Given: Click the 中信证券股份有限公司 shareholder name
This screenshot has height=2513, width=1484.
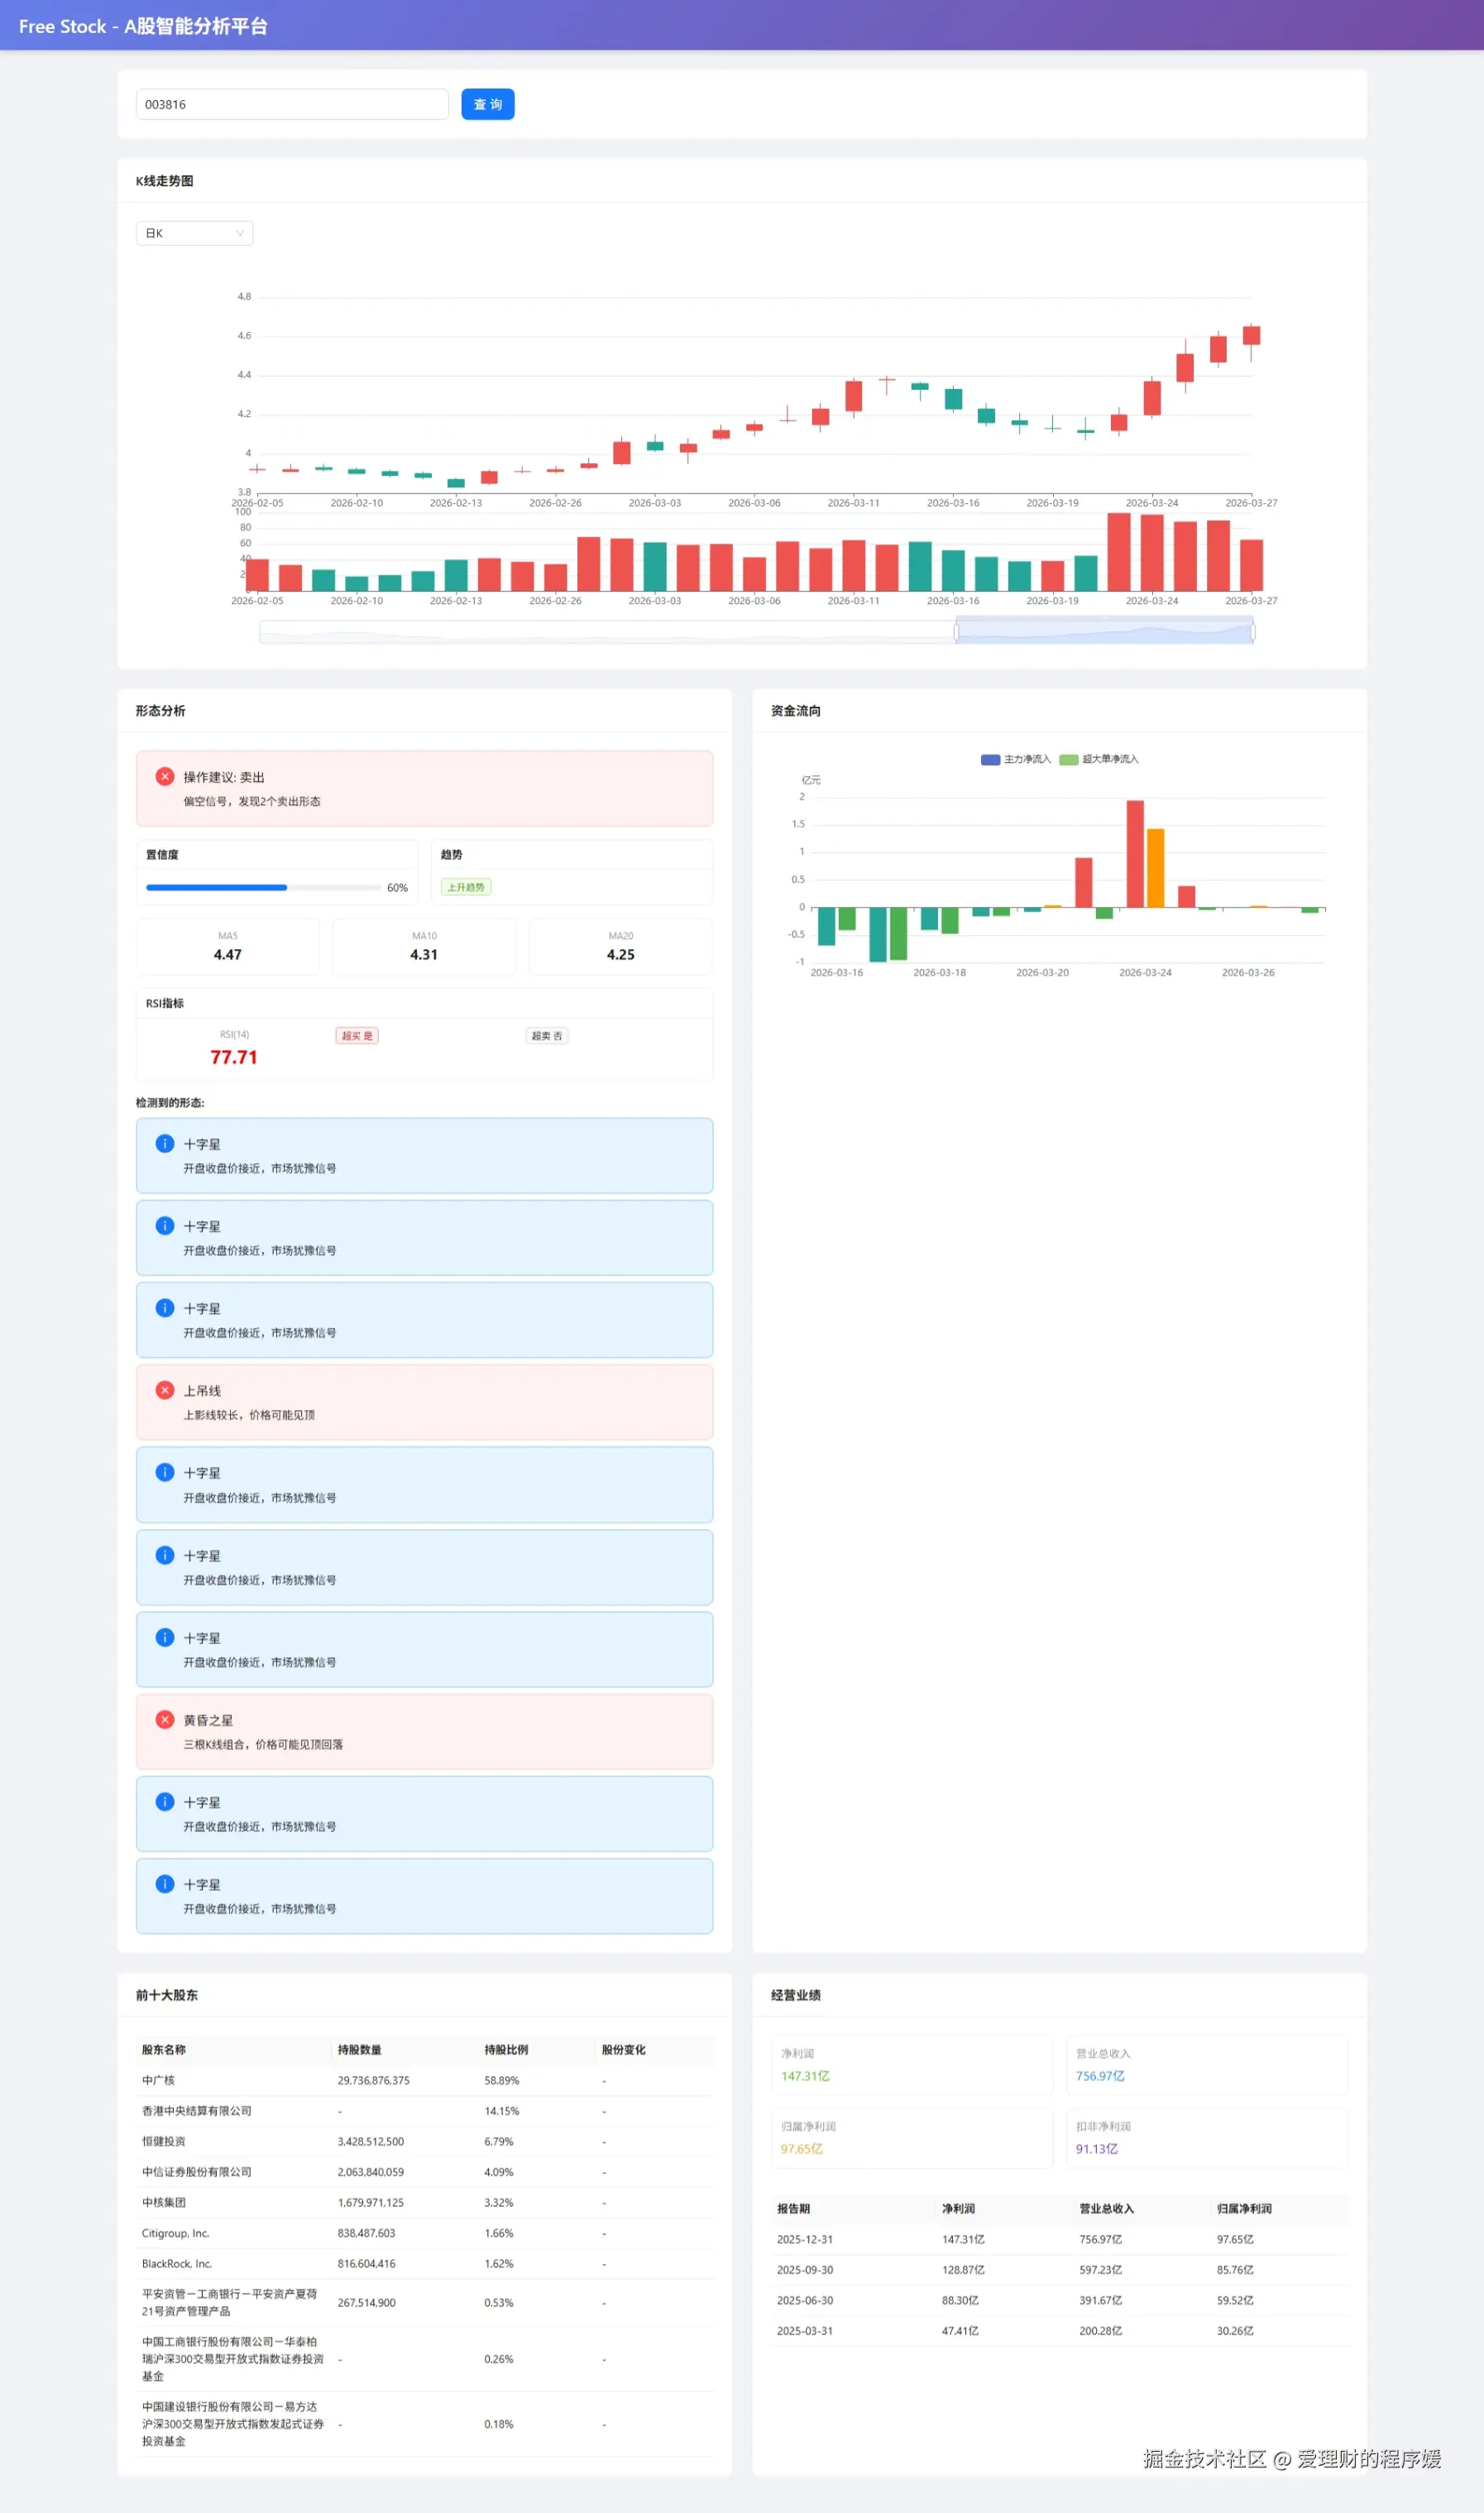Looking at the screenshot, I should pyautogui.click(x=196, y=2172).
